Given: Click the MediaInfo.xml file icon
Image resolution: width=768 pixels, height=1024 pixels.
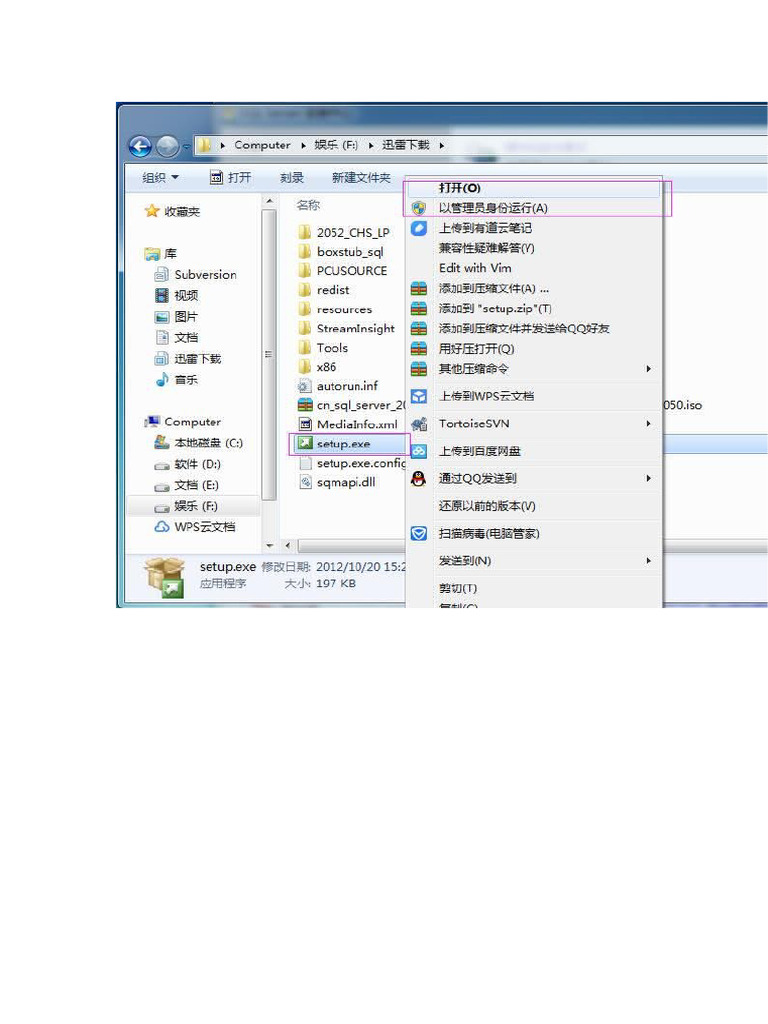Looking at the screenshot, I should pos(305,424).
